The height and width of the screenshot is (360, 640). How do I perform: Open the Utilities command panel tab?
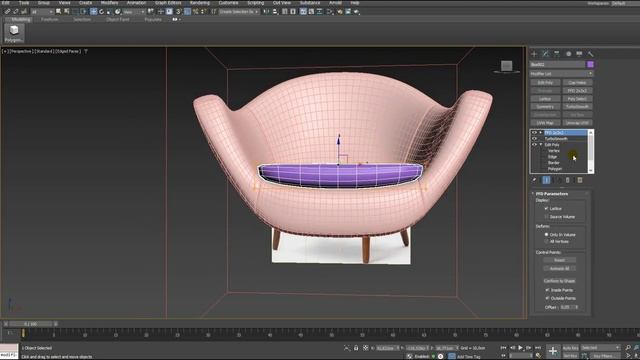coord(590,54)
